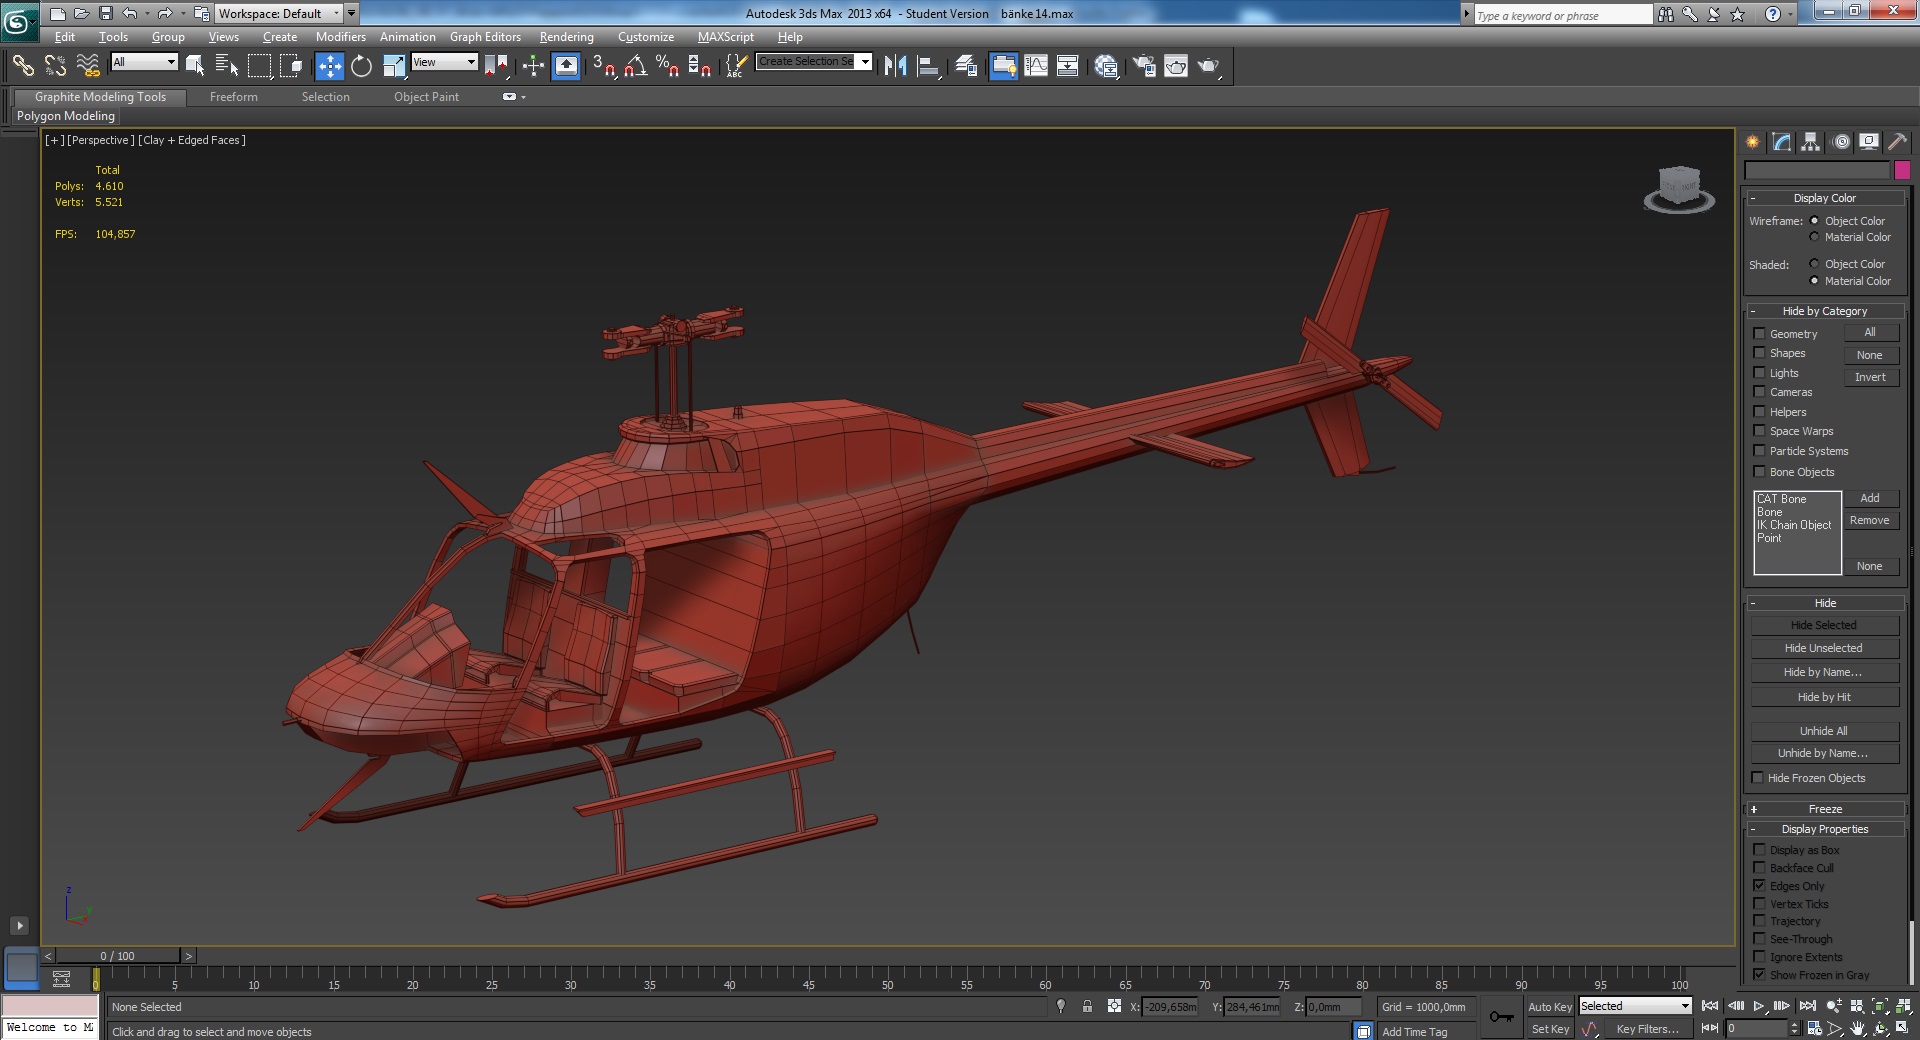Switch to the Freeform tab
Viewport: 1920px width, 1040px height.
(233, 97)
